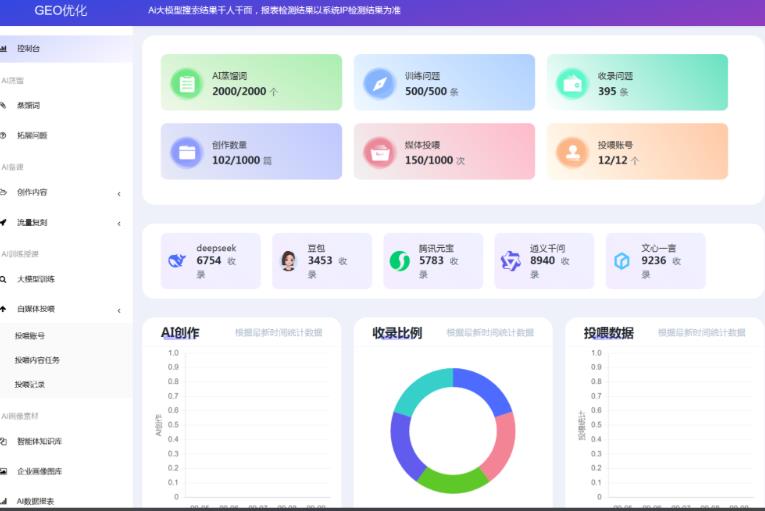Click the green AI蒸馏词 list icon
The width and height of the screenshot is (765, 511).
point(186,84)
